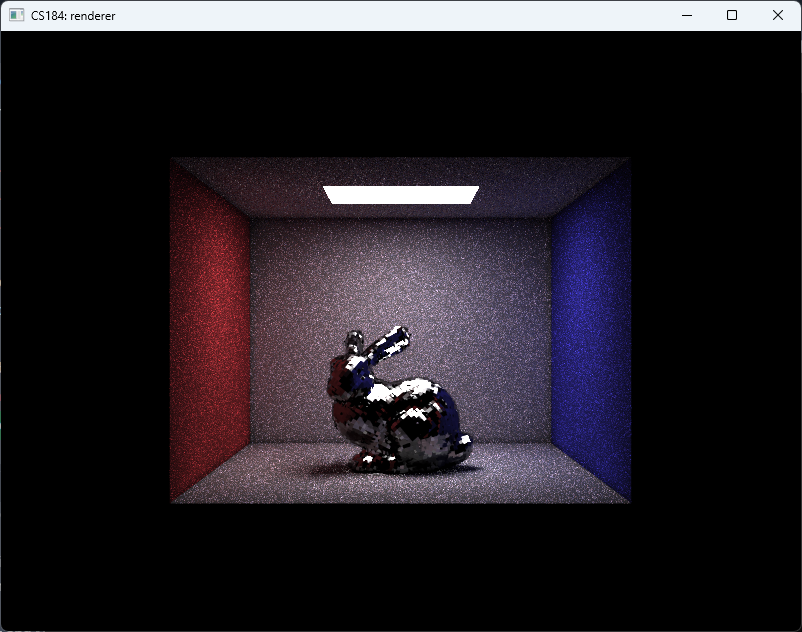Click the black margin right of the blue wall
This screenshot has width=802, height=632.
click(x=715, y=330)
